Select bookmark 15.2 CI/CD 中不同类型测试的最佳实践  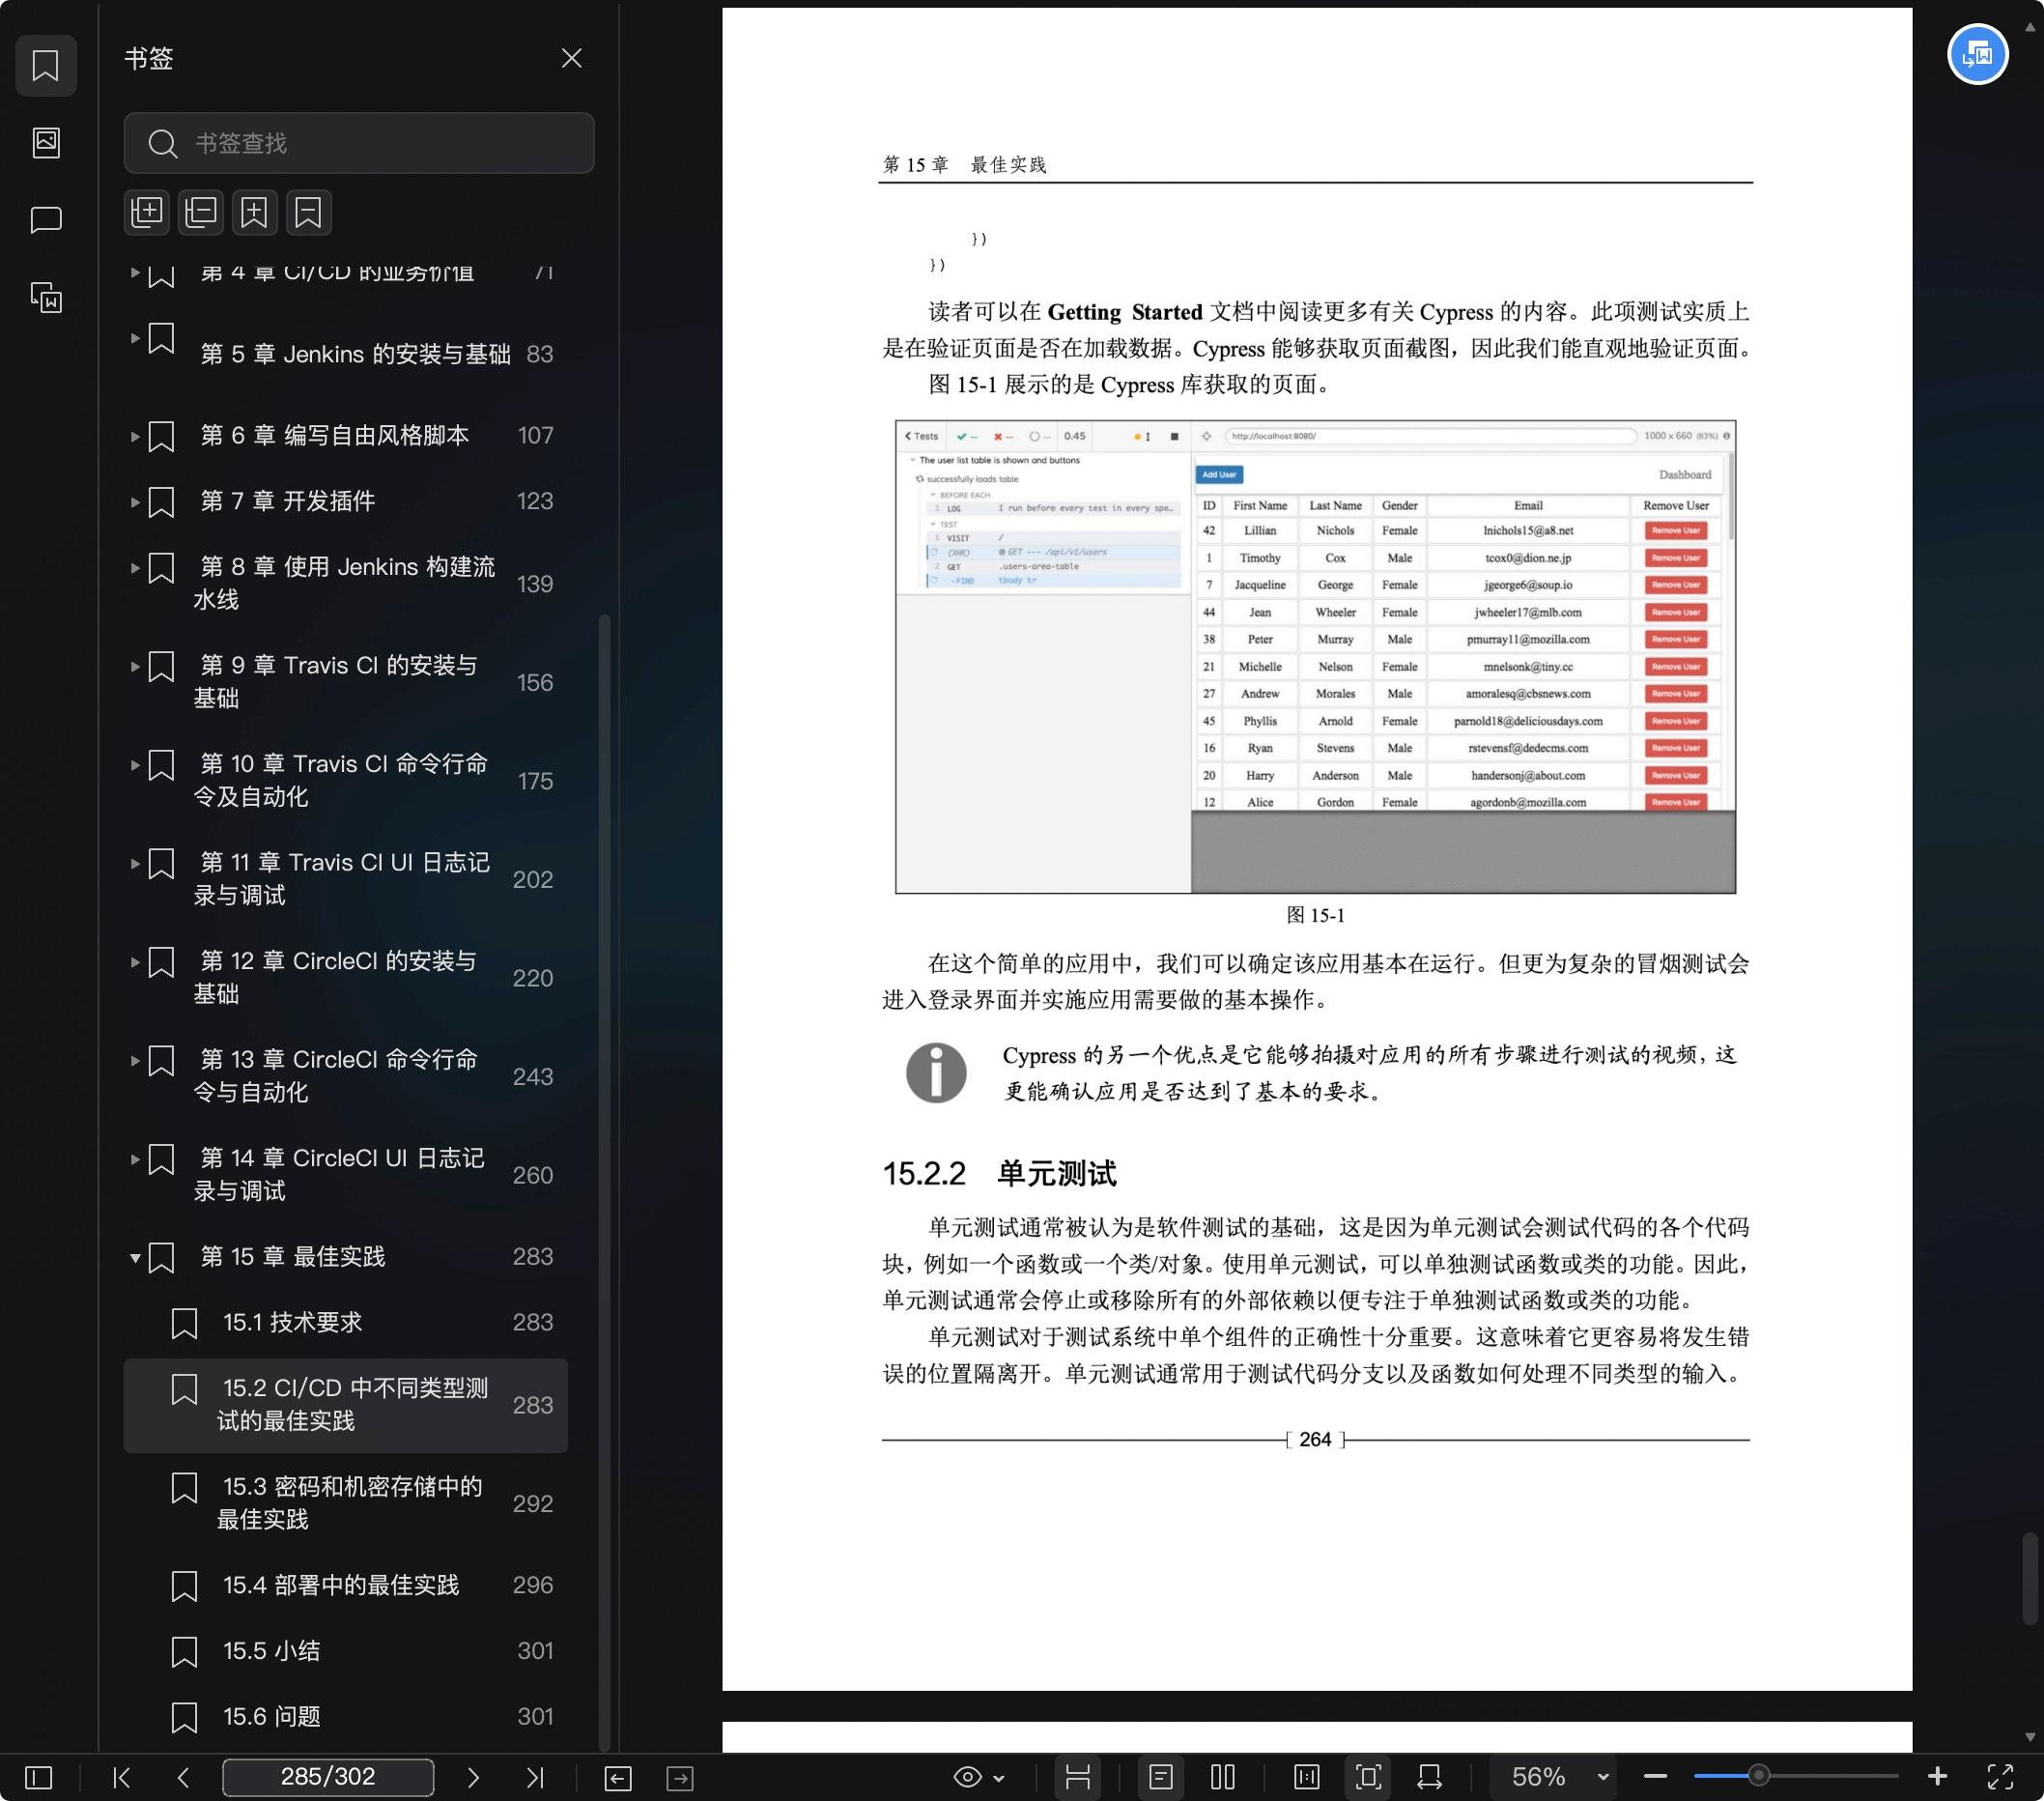345,1405
